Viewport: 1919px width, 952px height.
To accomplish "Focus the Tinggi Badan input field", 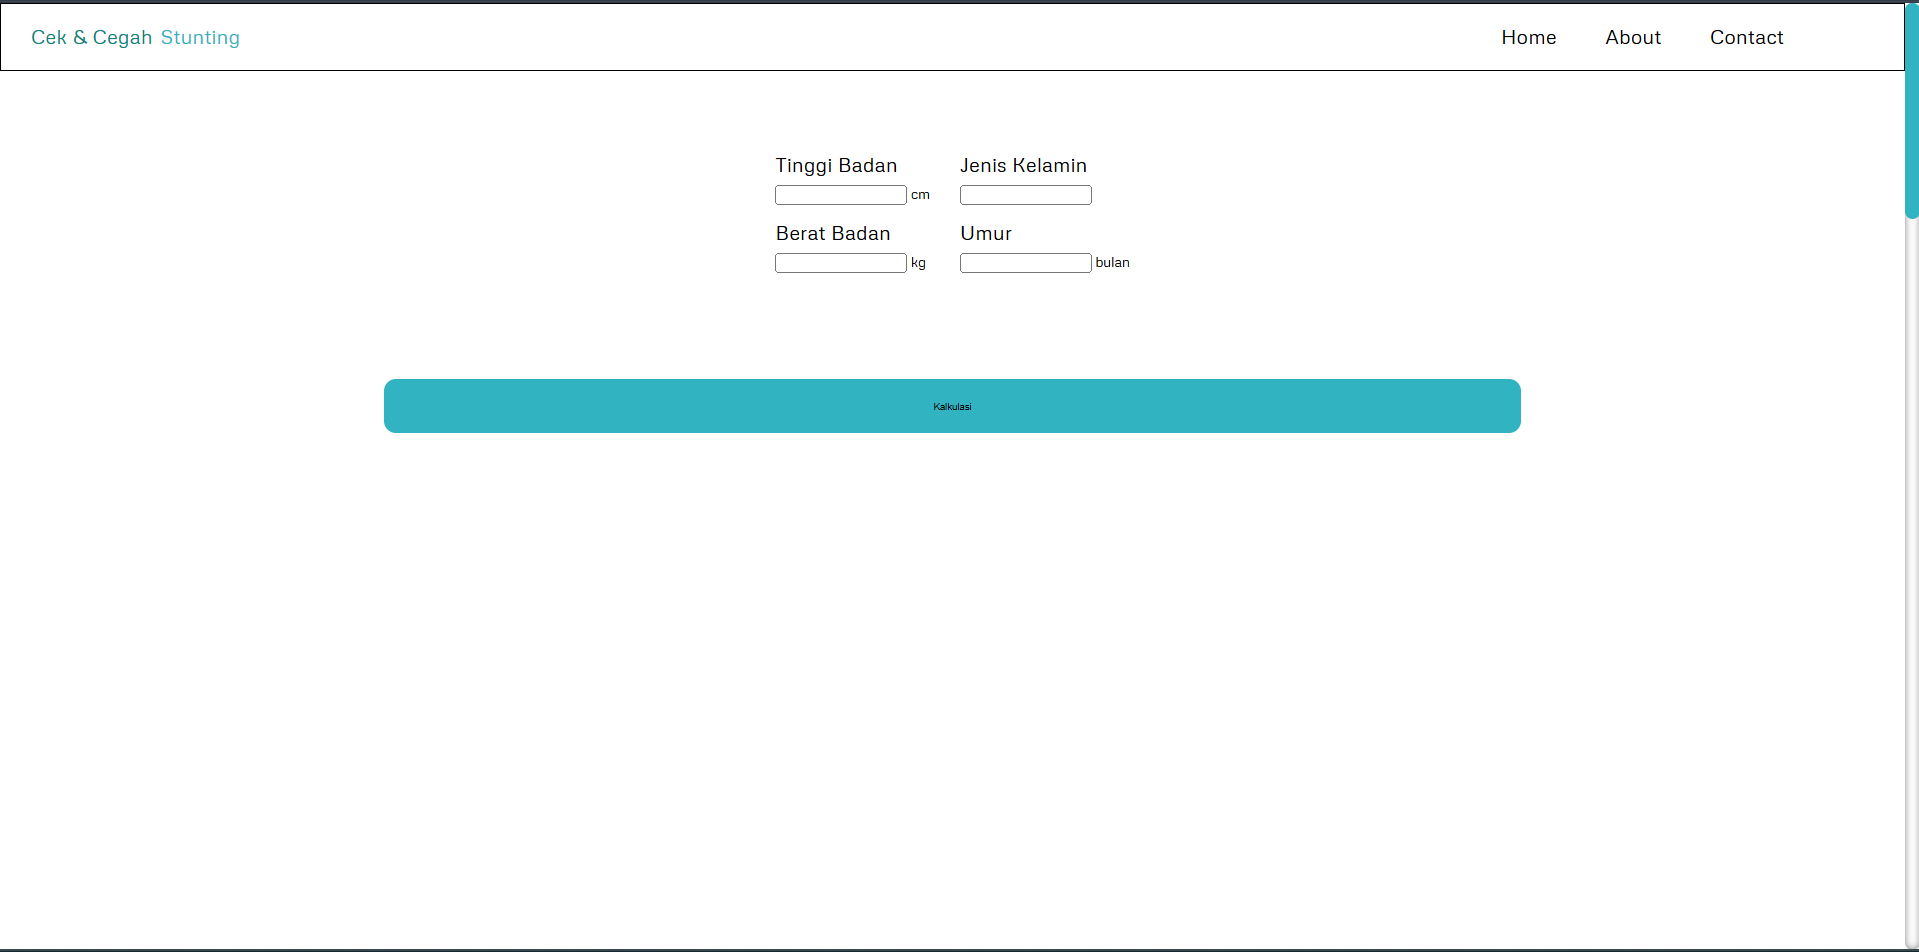I will coord(840,195).
